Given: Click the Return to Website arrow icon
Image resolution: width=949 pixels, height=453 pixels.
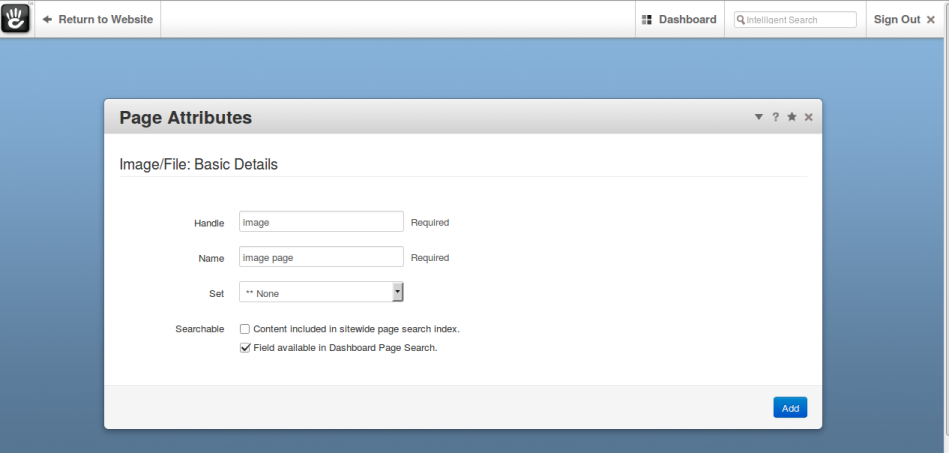Looking at the screenshot, I should tap(47, 19).
